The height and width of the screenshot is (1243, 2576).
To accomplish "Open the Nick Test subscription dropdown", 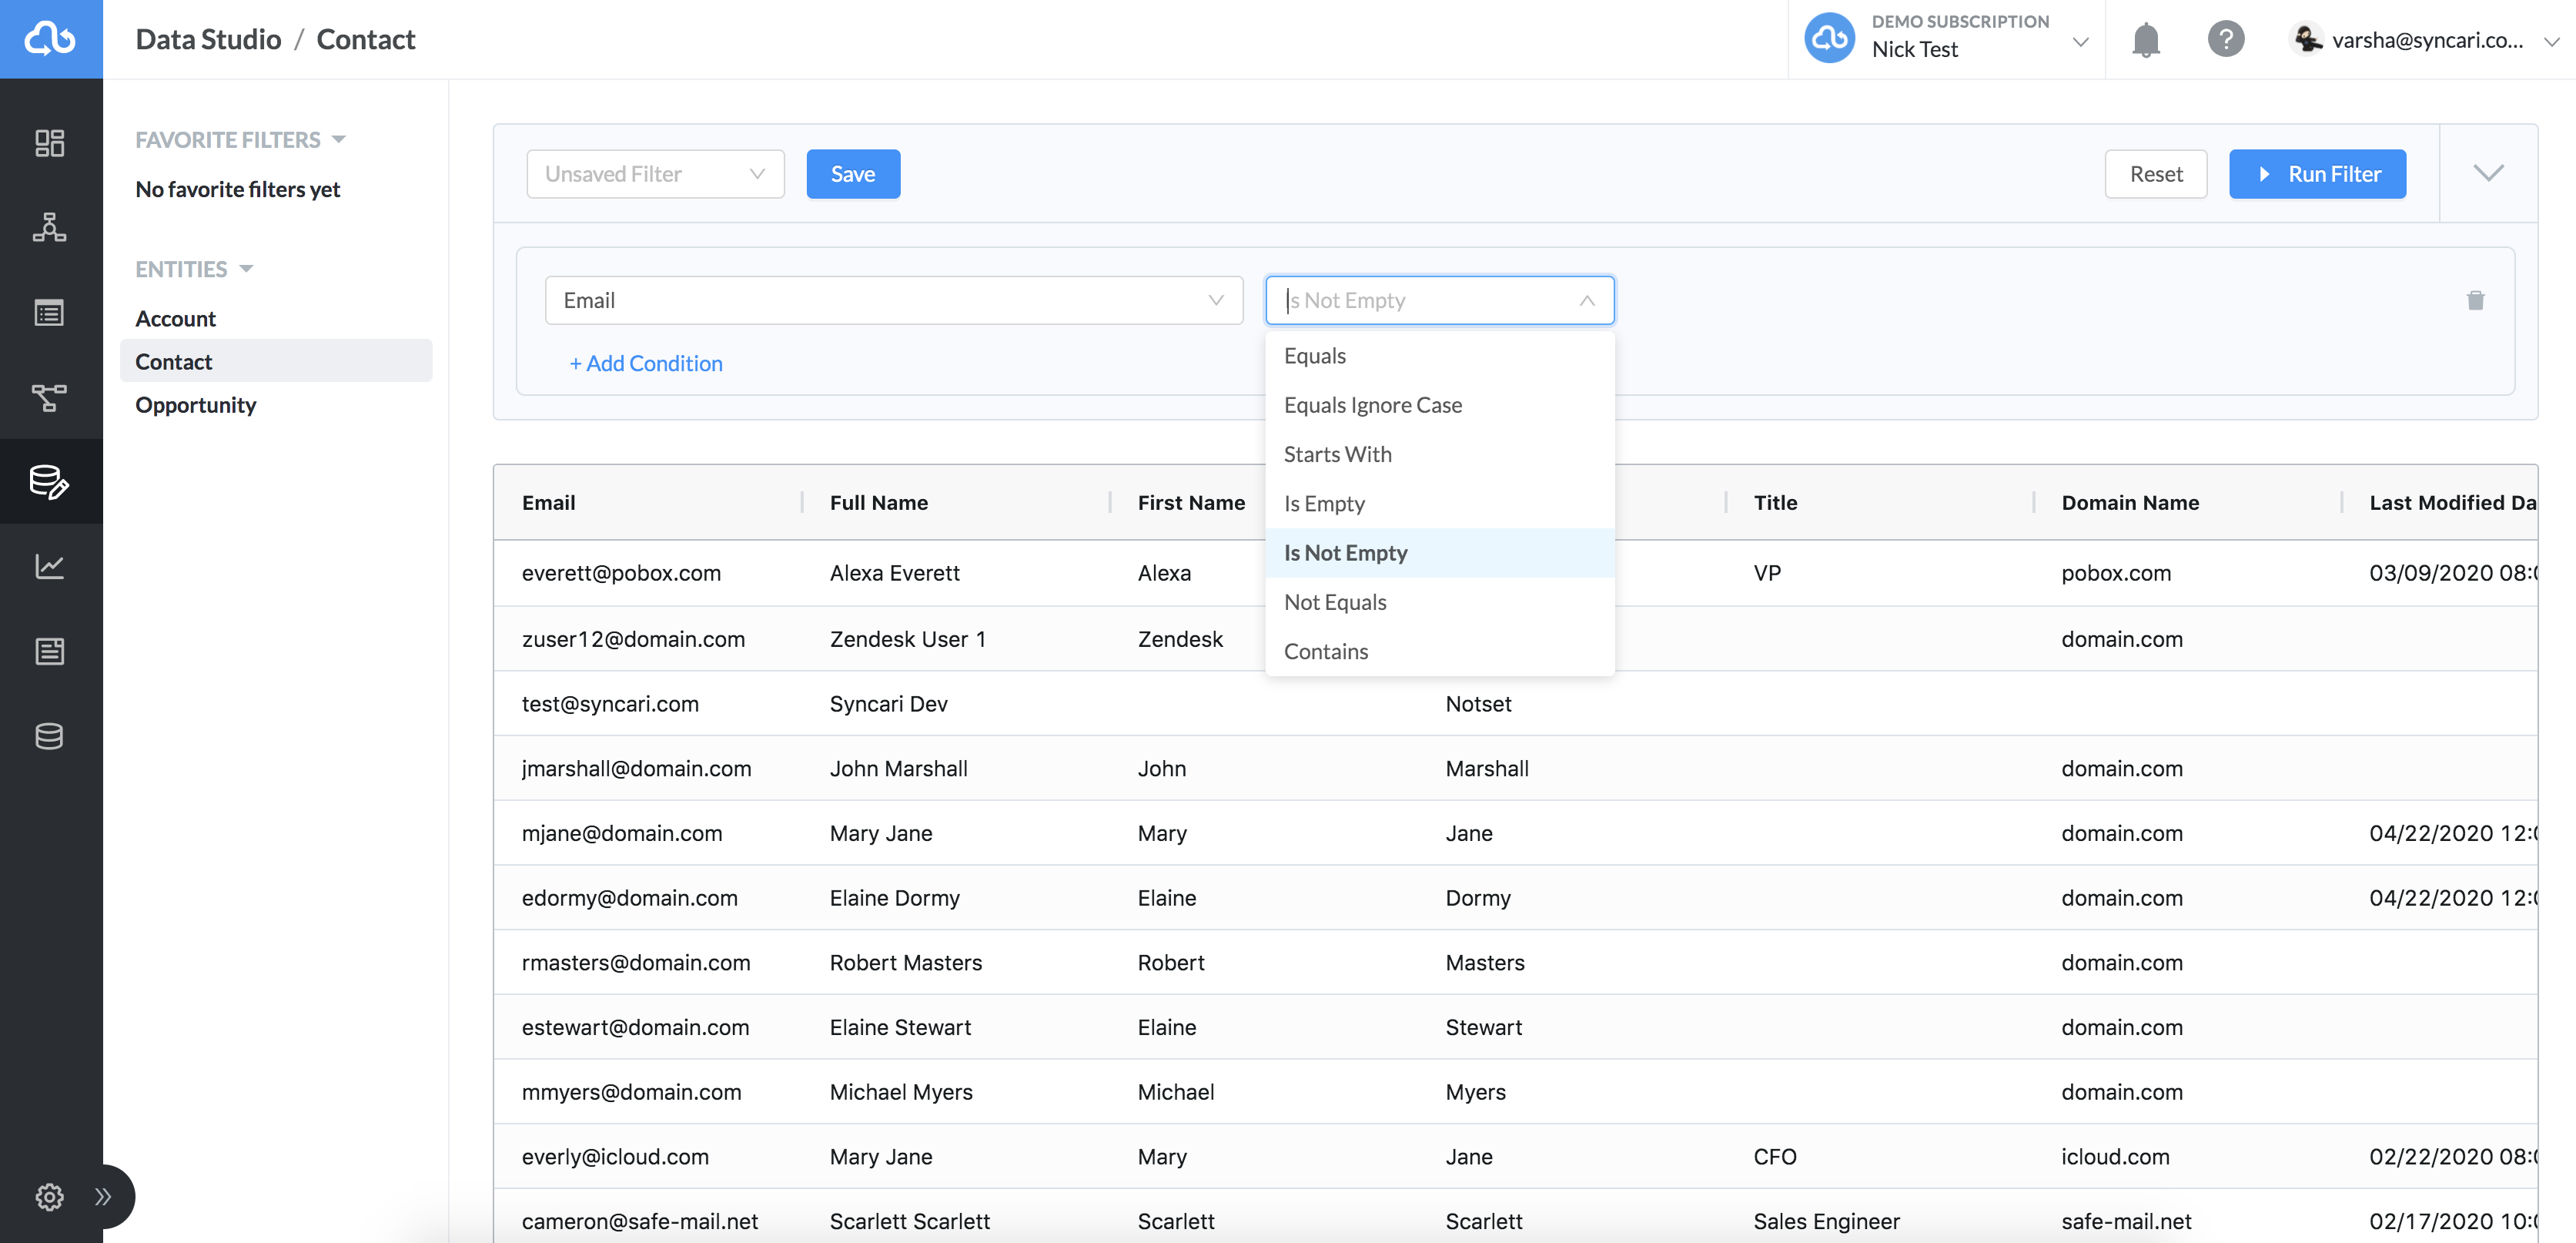I will [2080, 42].
